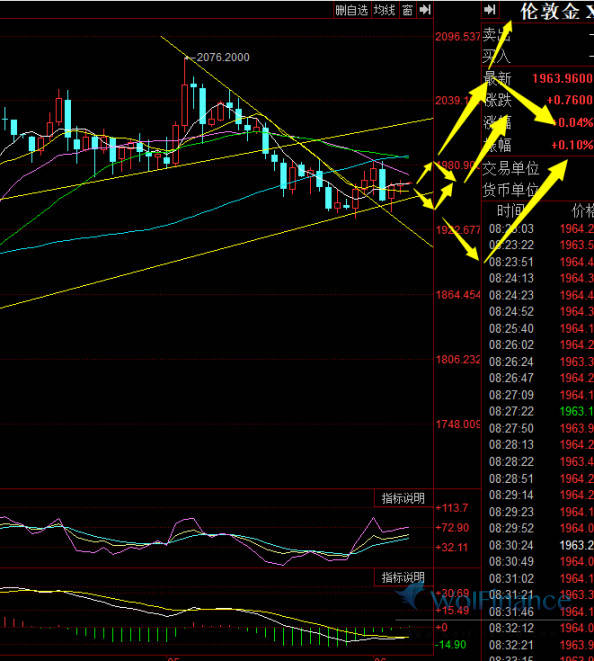Screen dimensions: 594x661
Task: Click the +113.7 indicator axis label
Action: [x=452, y=508]
